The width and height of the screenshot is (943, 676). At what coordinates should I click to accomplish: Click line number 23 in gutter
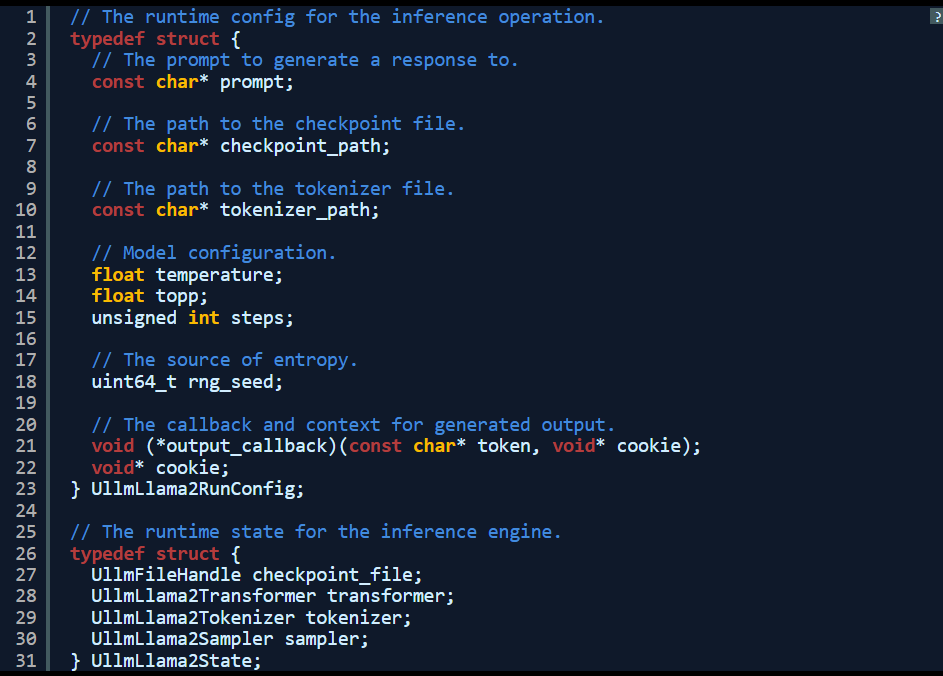click(26, 489)
